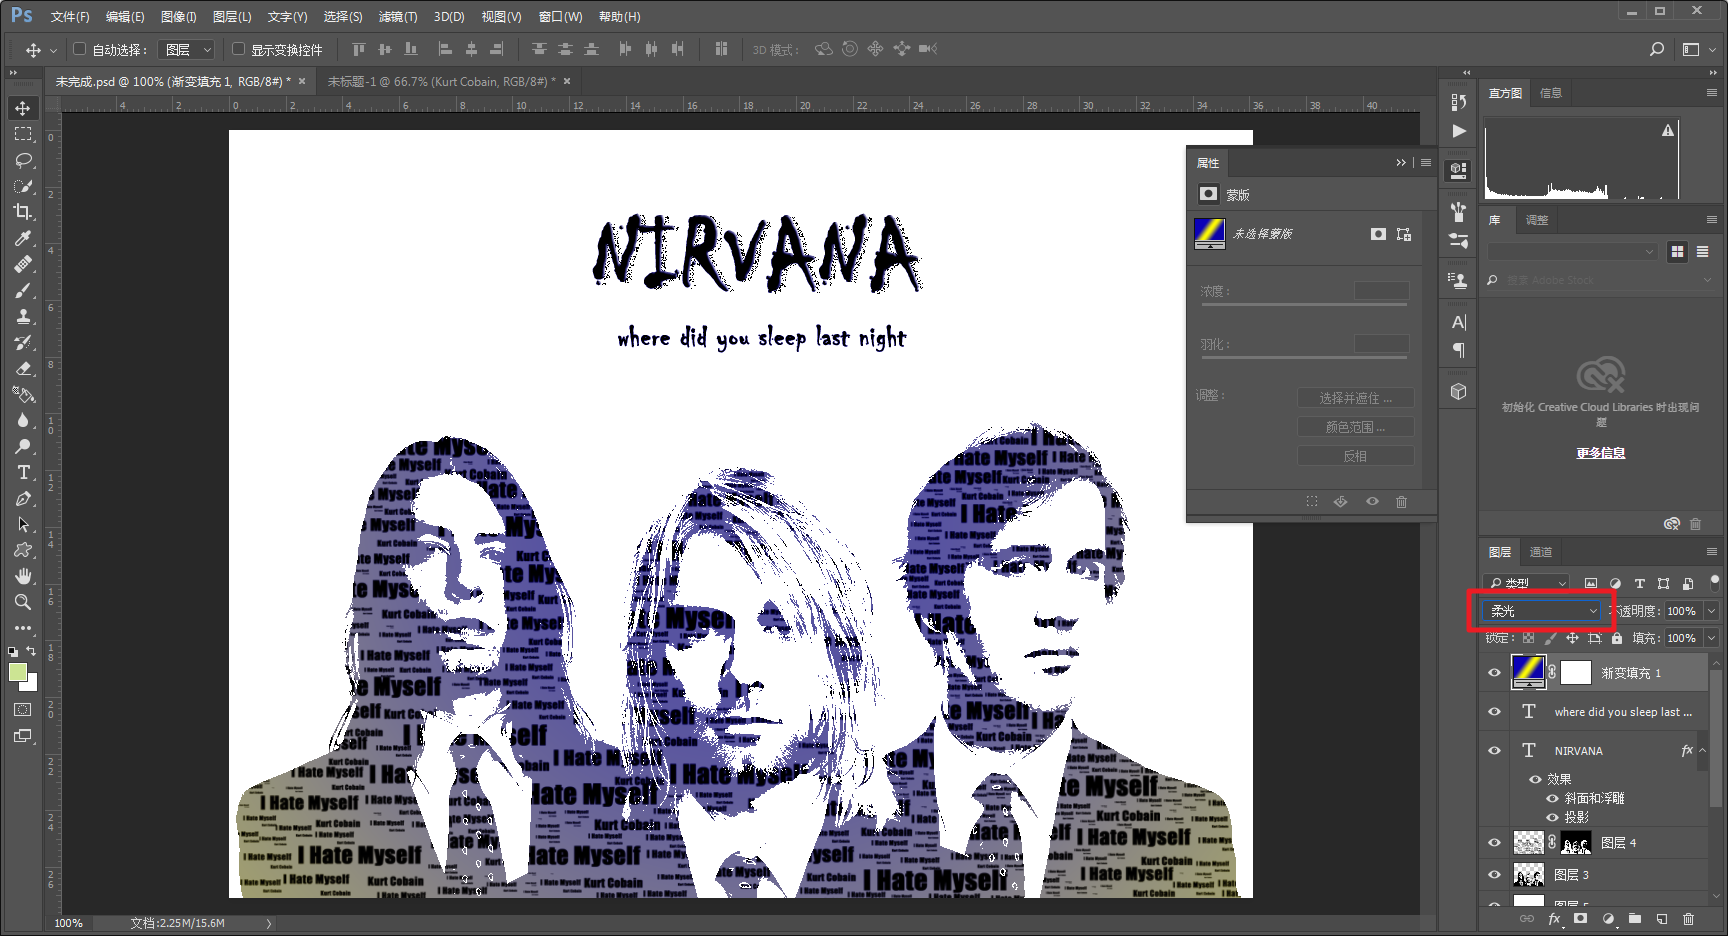Click the 更多信息 link
This screenshot has height=936, width=1728.
point(1601,453)
